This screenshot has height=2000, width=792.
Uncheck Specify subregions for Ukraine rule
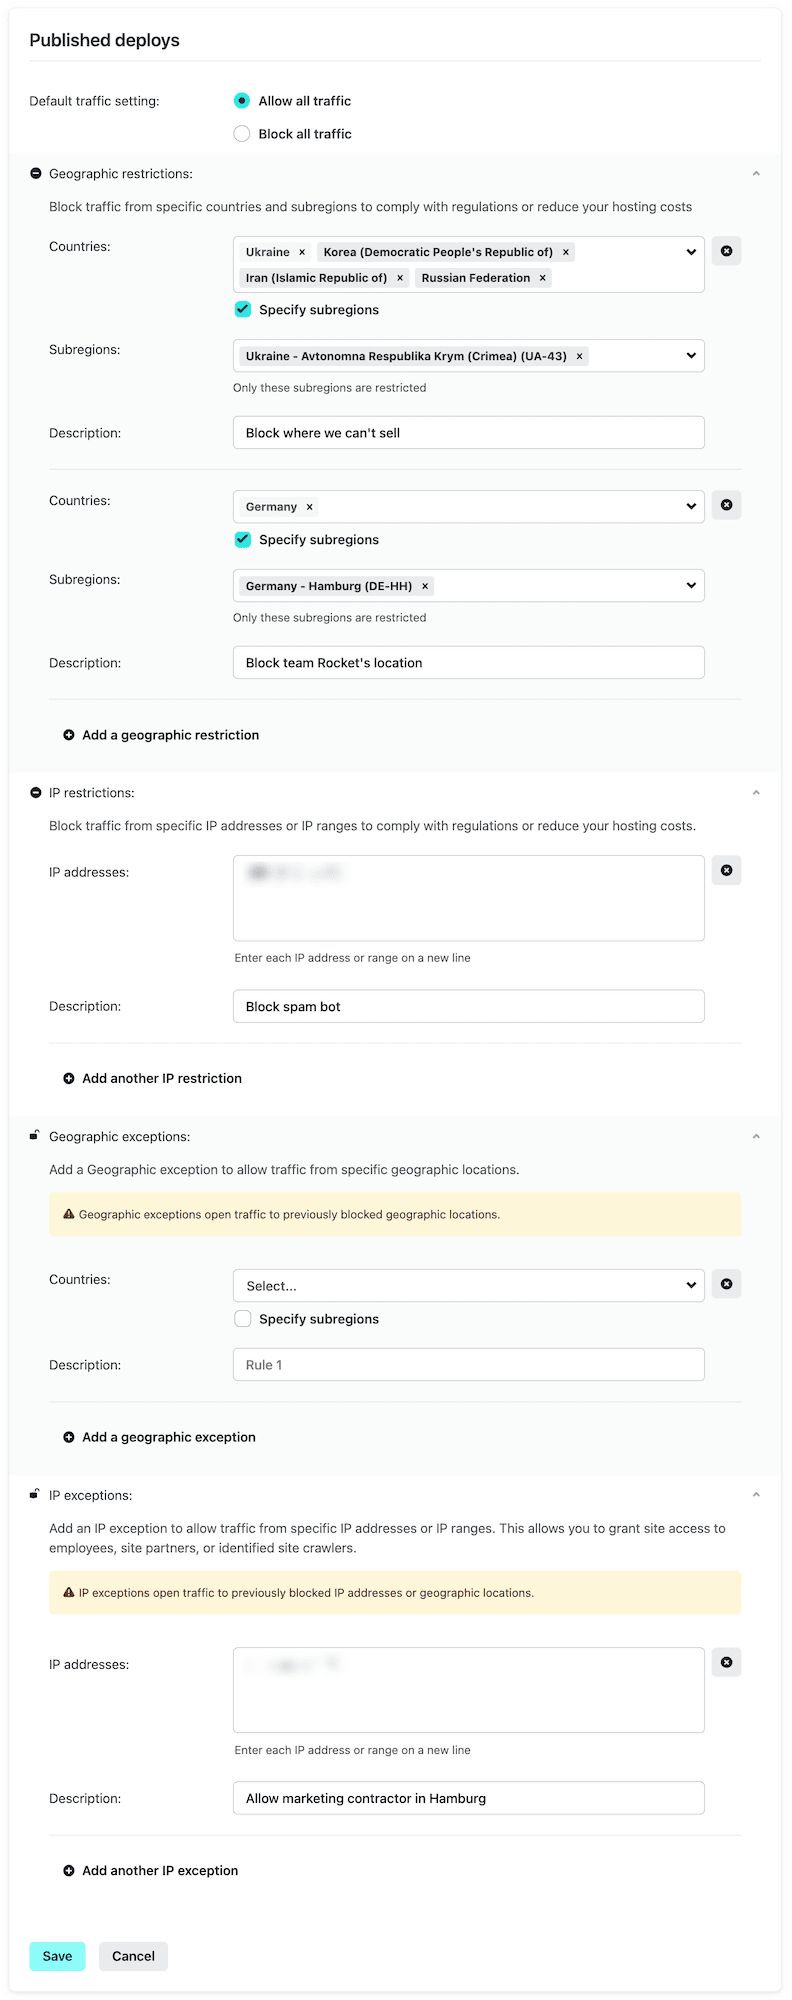tap(243, 310)
